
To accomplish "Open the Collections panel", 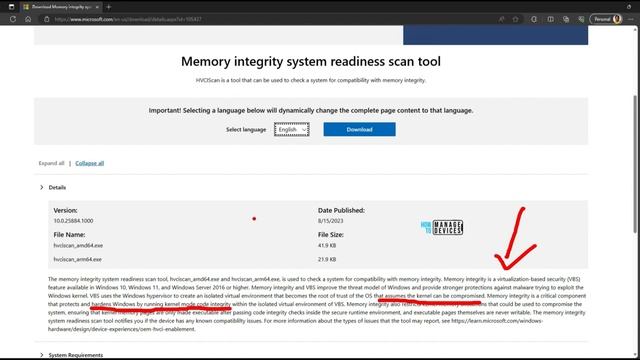I will click(566, 19).
